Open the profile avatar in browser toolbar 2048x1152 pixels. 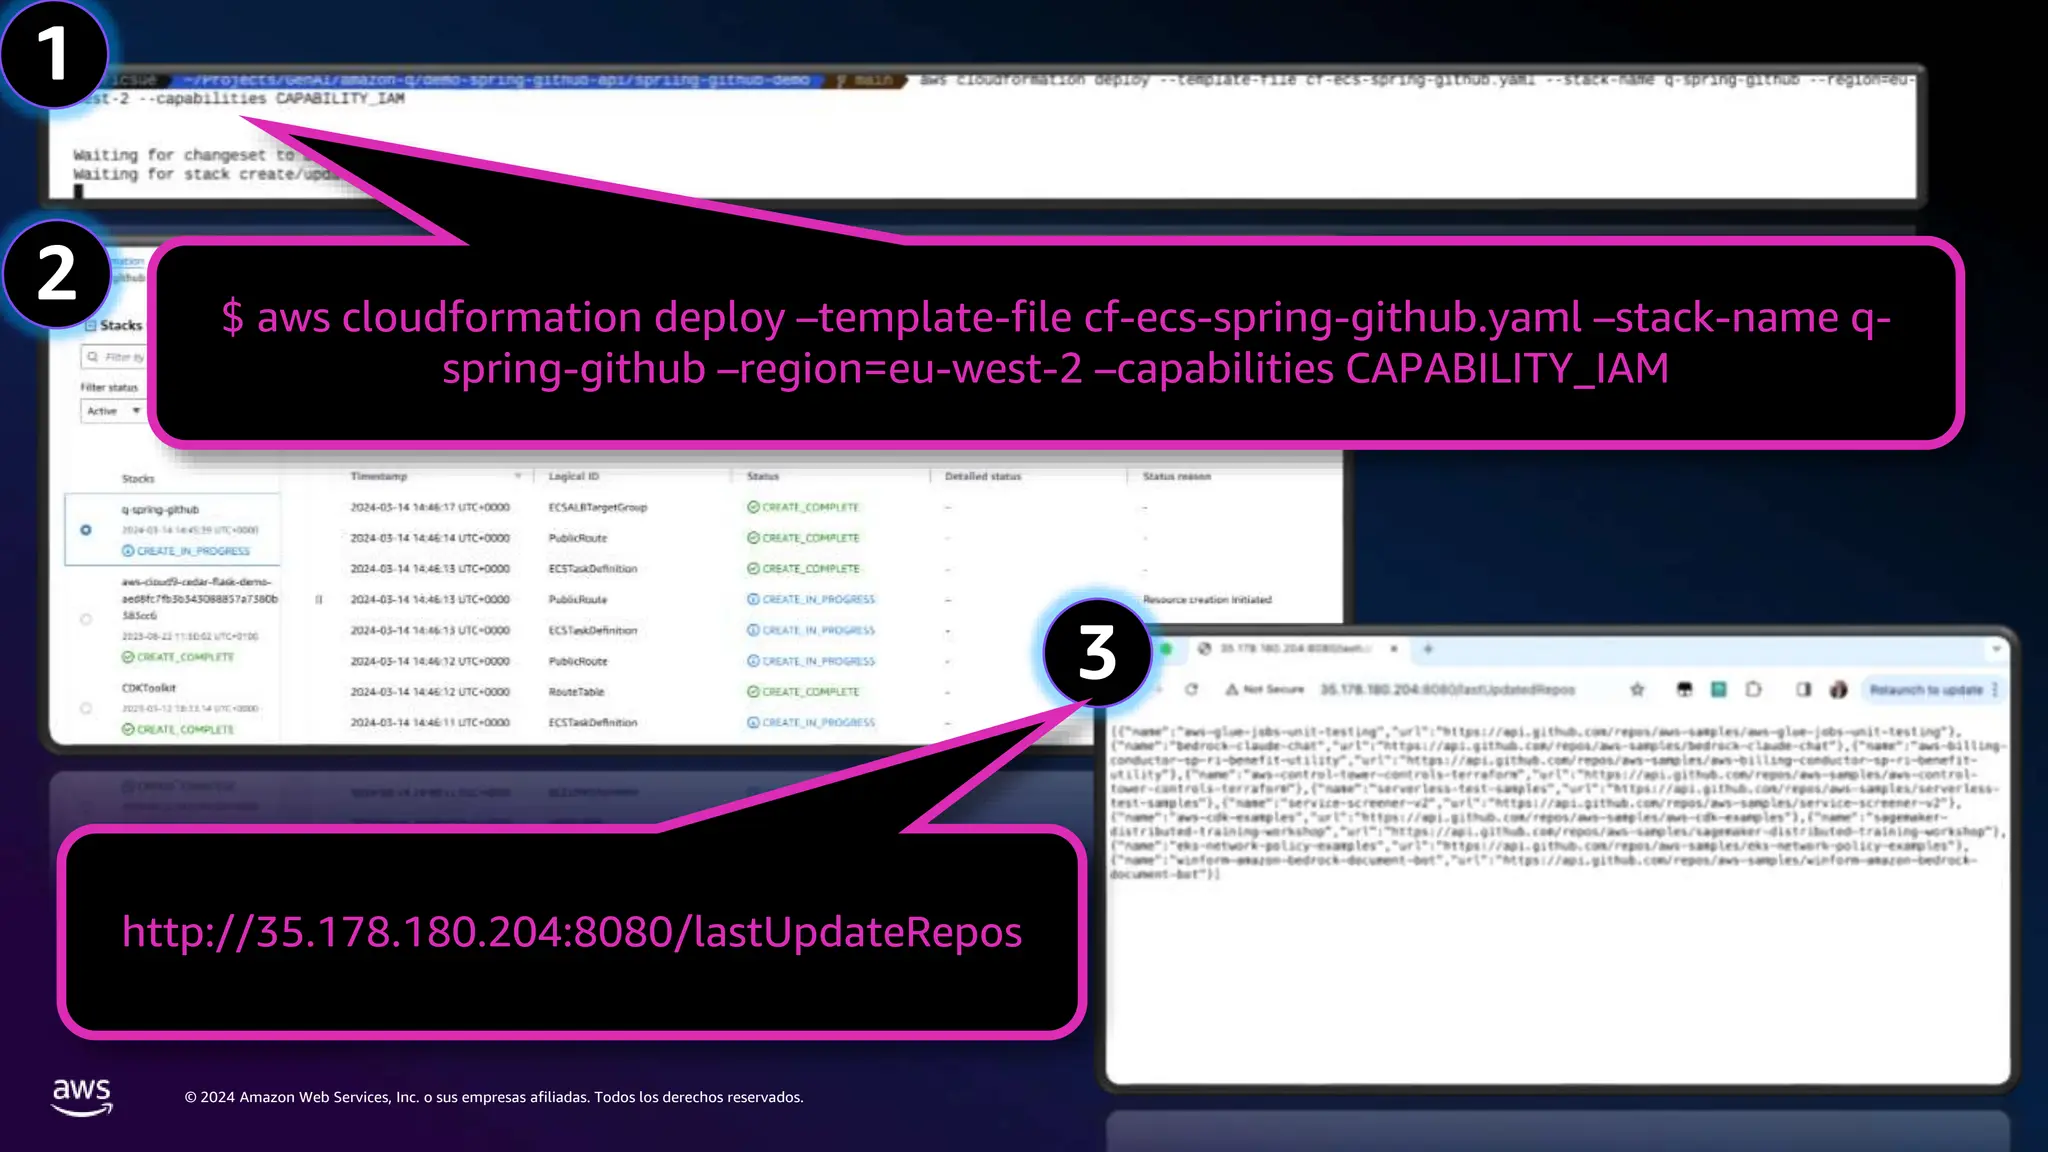(x=1838, y=689)
